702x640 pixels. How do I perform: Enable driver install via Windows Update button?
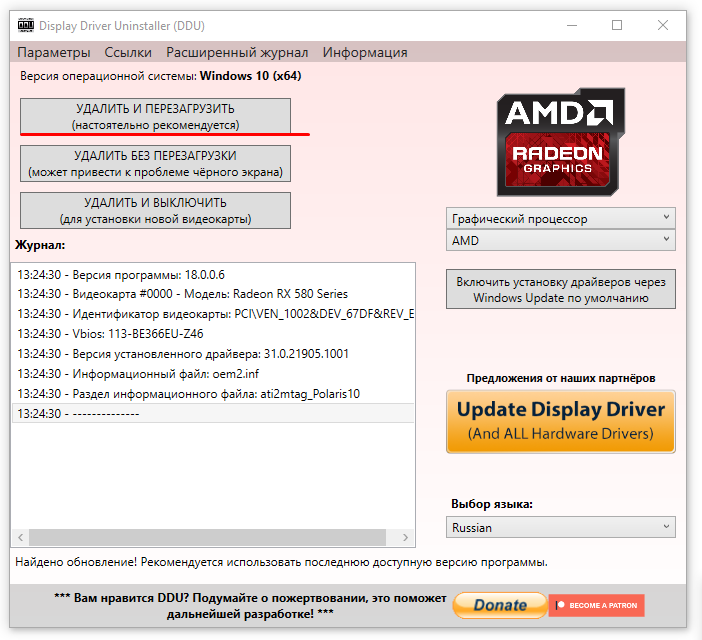point(561,289)
